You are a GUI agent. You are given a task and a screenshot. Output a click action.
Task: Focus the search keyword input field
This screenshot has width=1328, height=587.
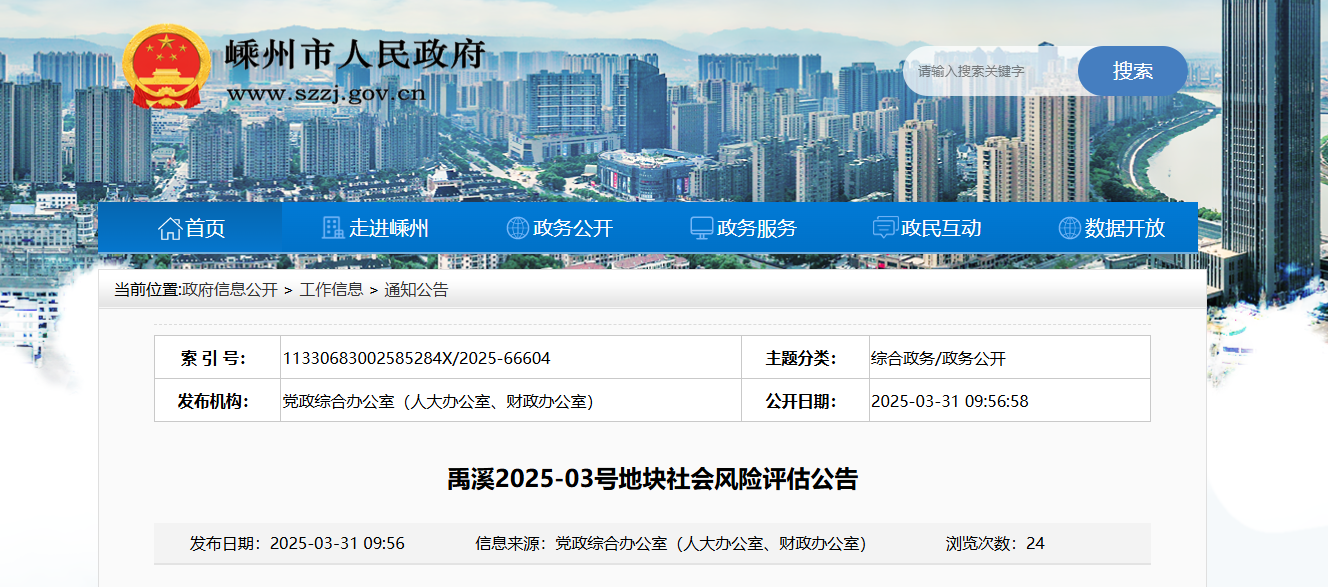[x=990, y=71]
